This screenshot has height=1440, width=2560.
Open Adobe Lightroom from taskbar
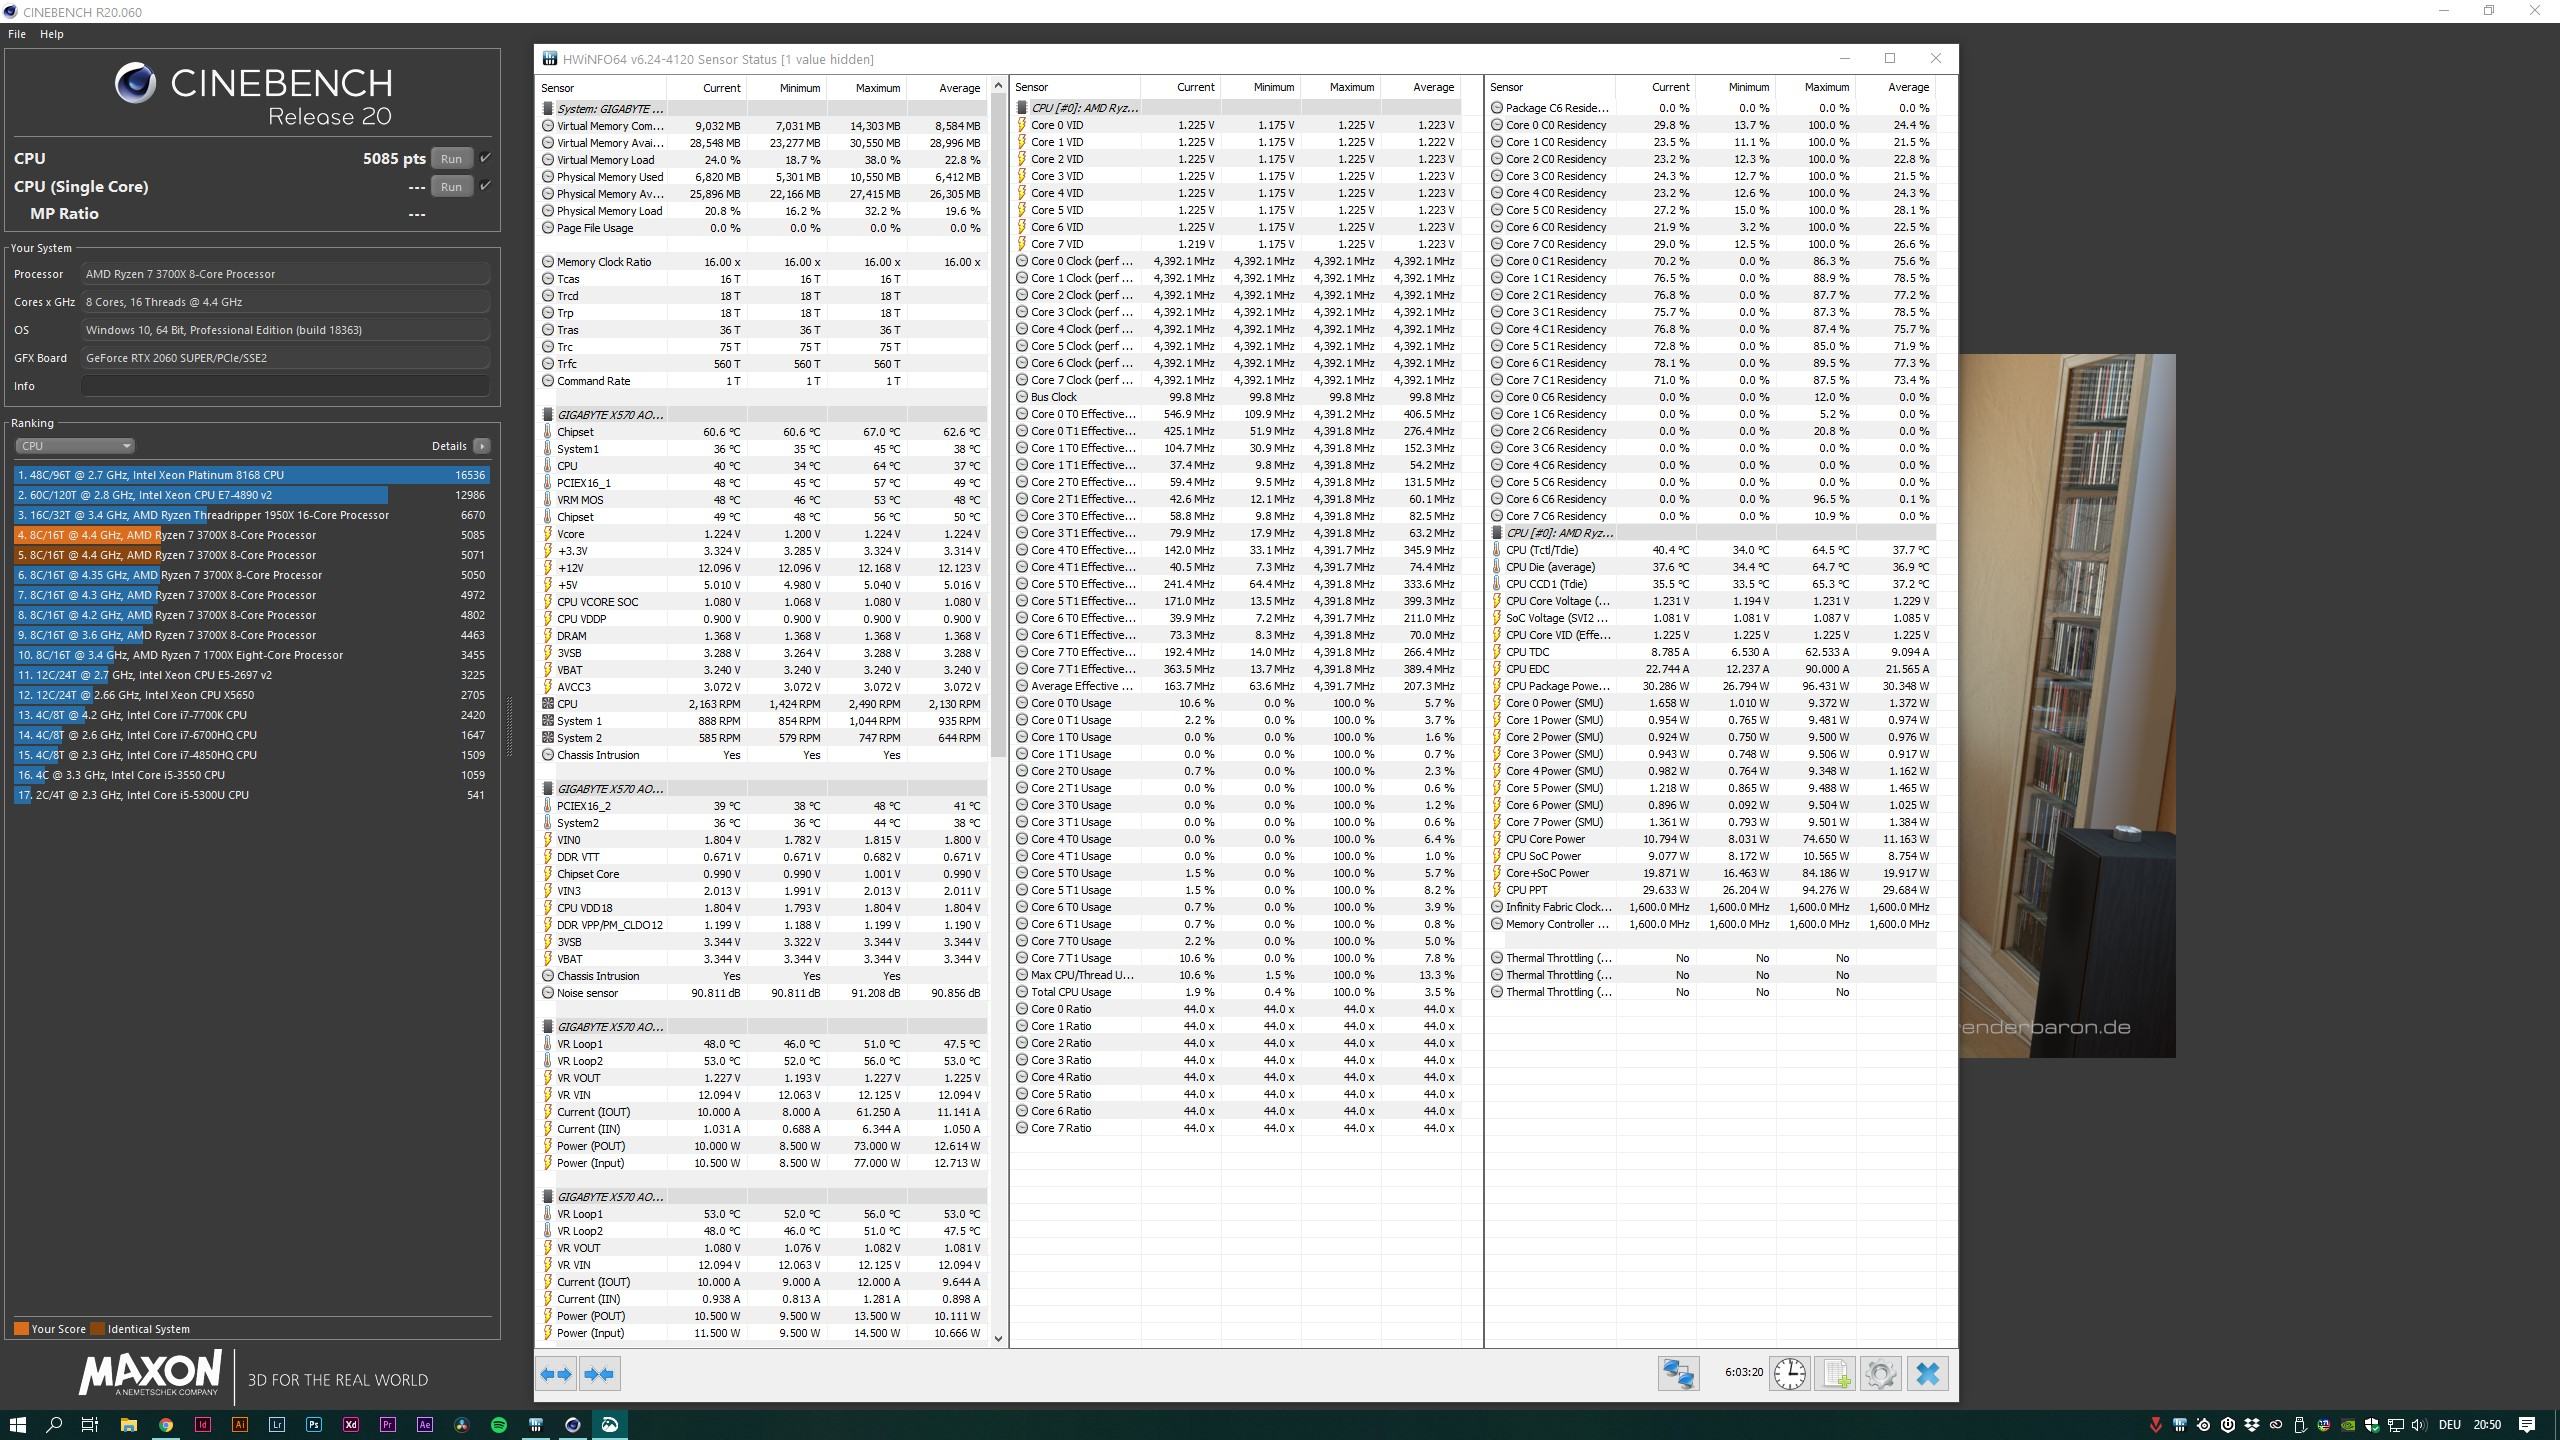(x=277, y=1424)
